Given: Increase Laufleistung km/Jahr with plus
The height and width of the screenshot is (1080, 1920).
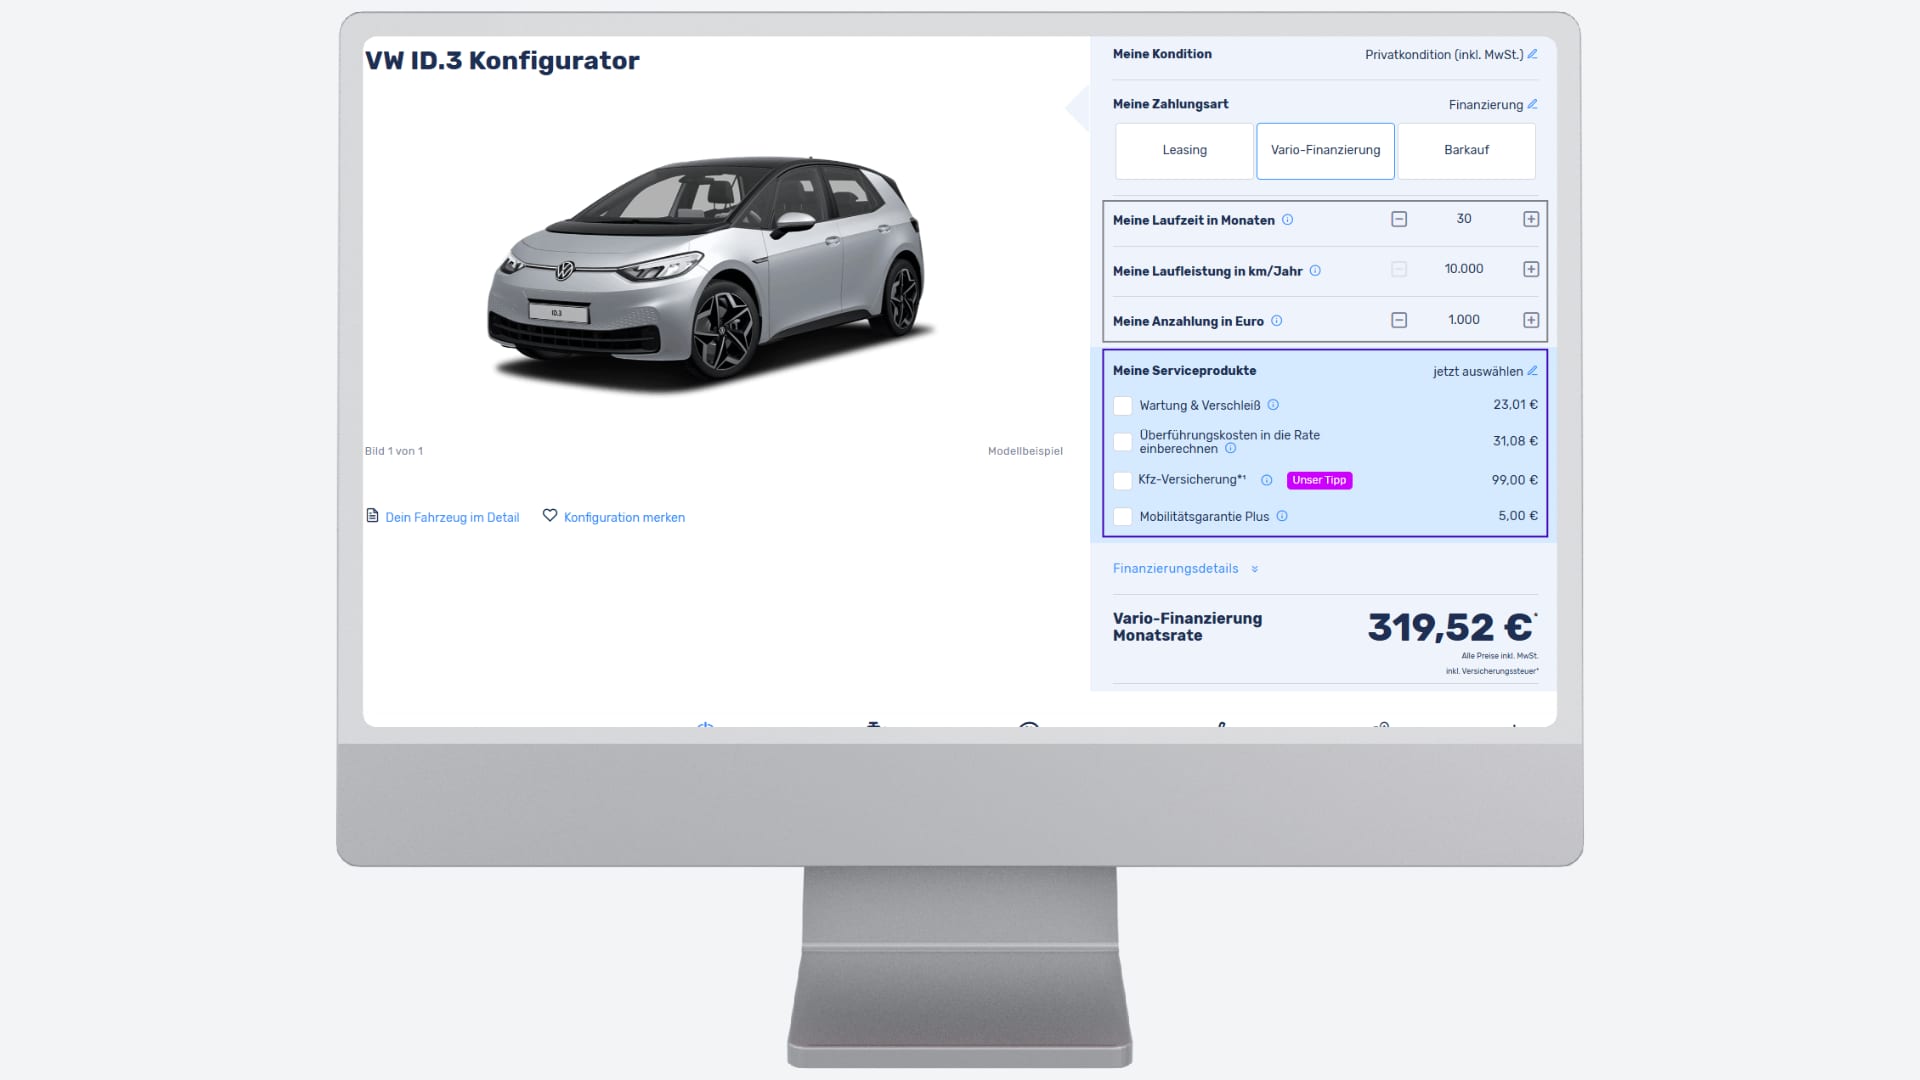Looking at the screenshot, I should pos(1531,269).
